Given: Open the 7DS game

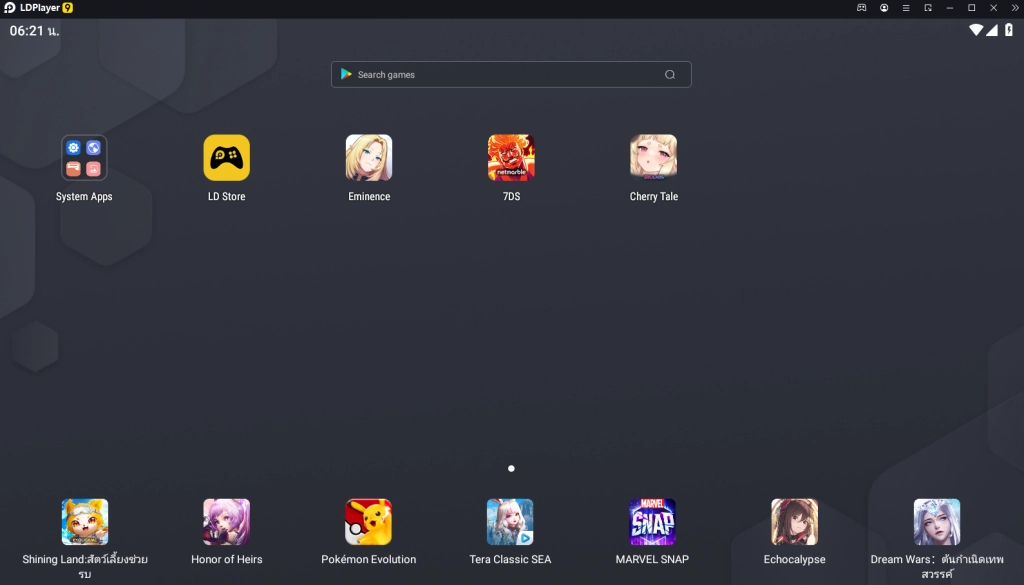Looking at the screenshot, I should [511, 157].
